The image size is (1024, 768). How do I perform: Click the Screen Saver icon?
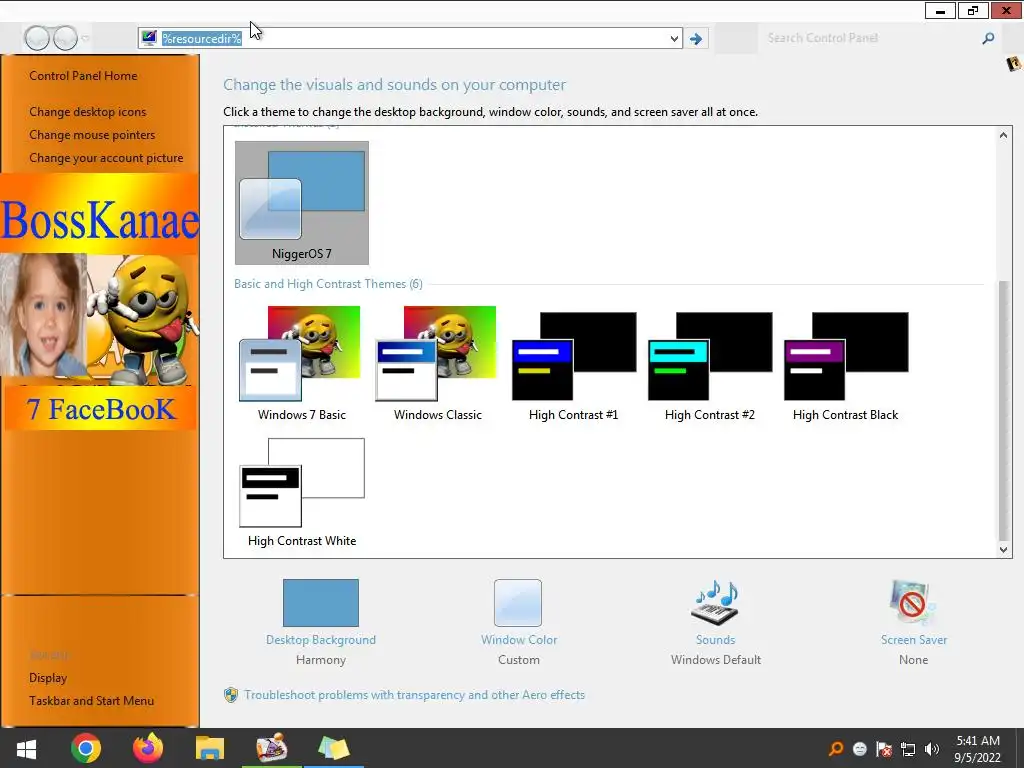(x=913, y=603)
